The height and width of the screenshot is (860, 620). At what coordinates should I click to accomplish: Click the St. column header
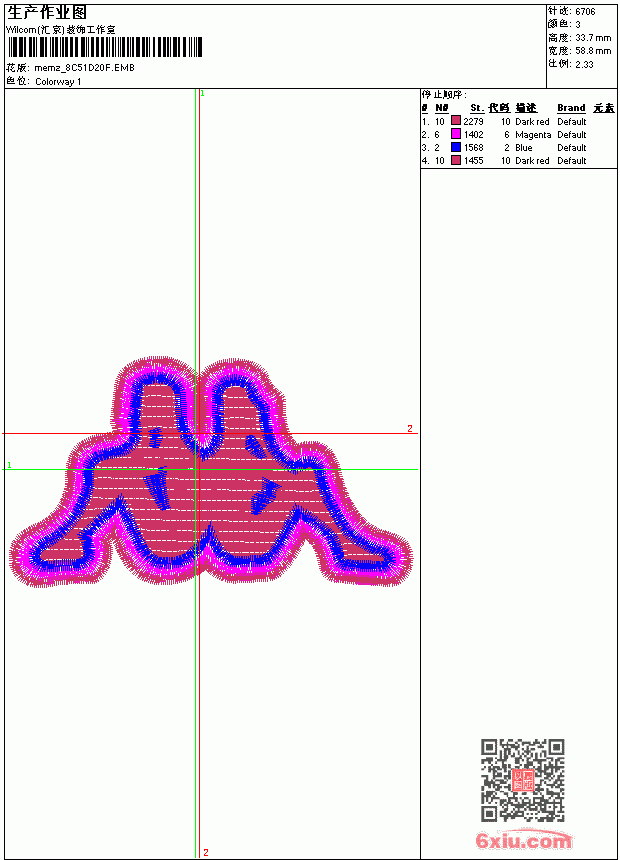pos(477,108)
